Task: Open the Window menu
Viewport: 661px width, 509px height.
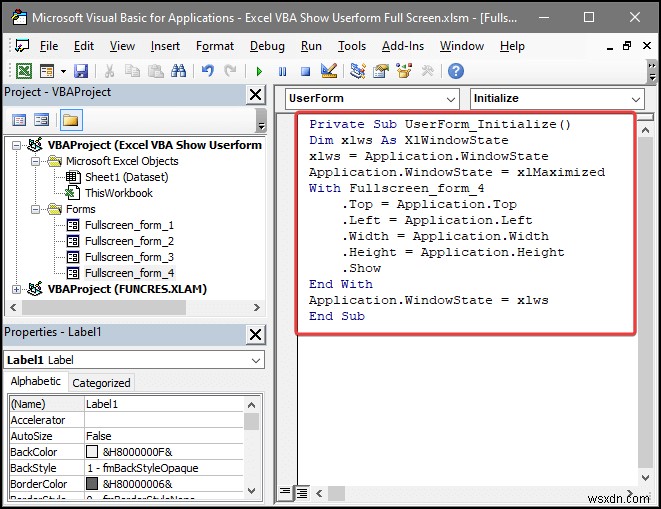Action: 462,46
